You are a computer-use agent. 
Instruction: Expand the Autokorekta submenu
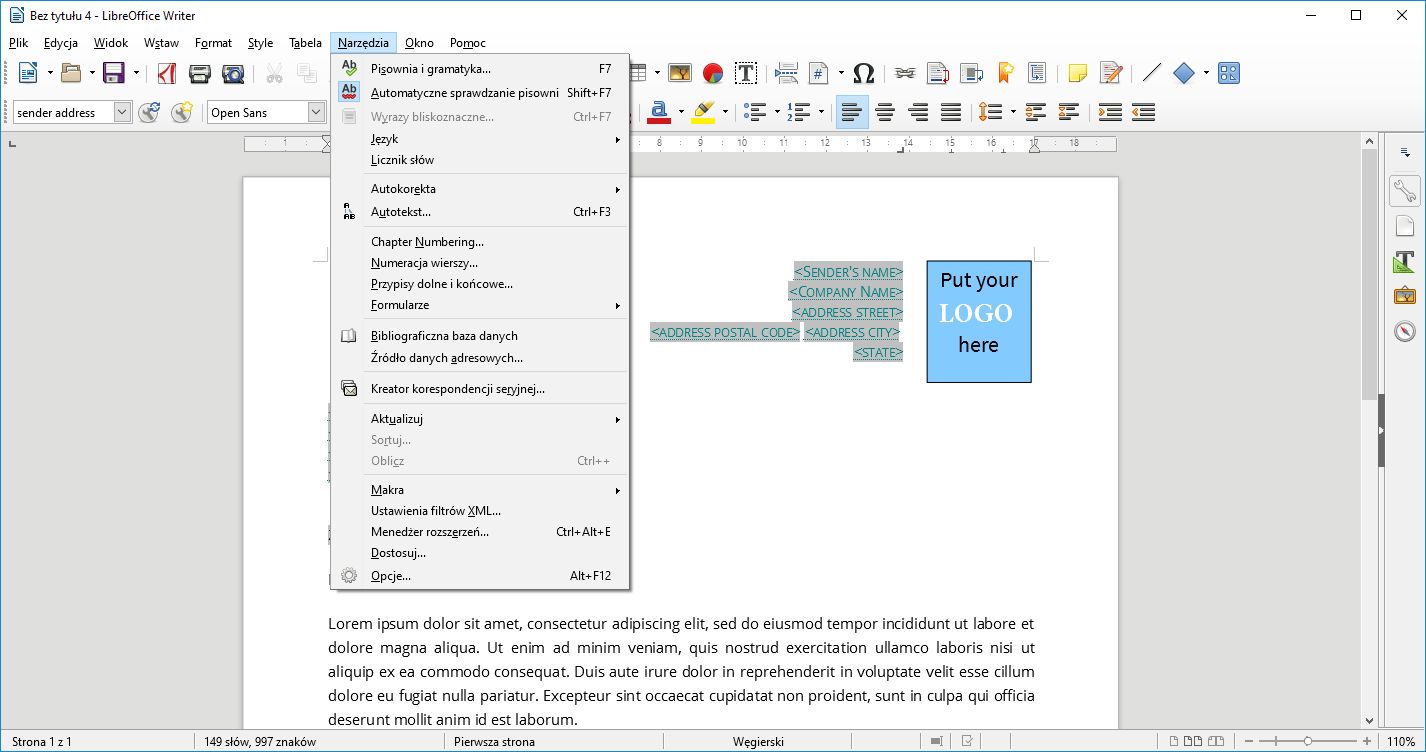point(480,189)
